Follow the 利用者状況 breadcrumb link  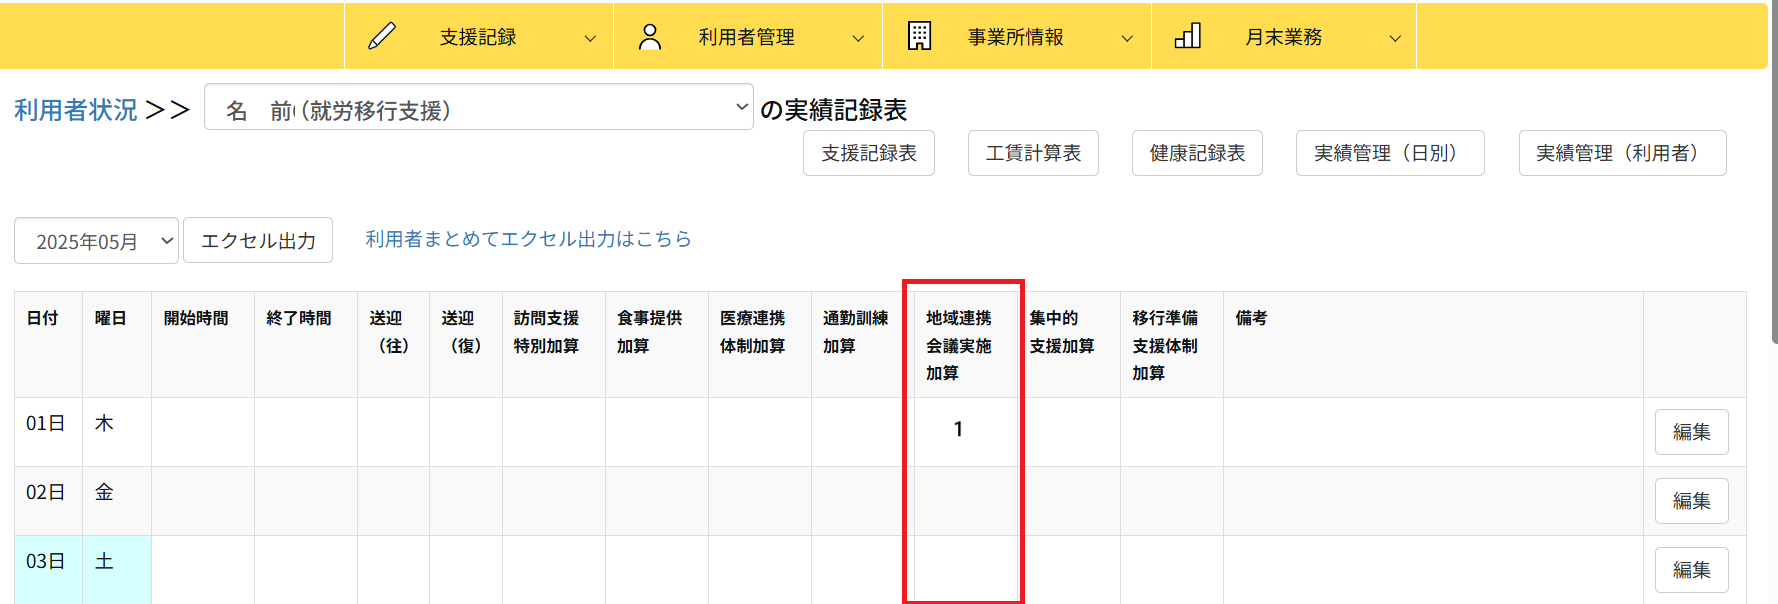click(x=76, y=110)
